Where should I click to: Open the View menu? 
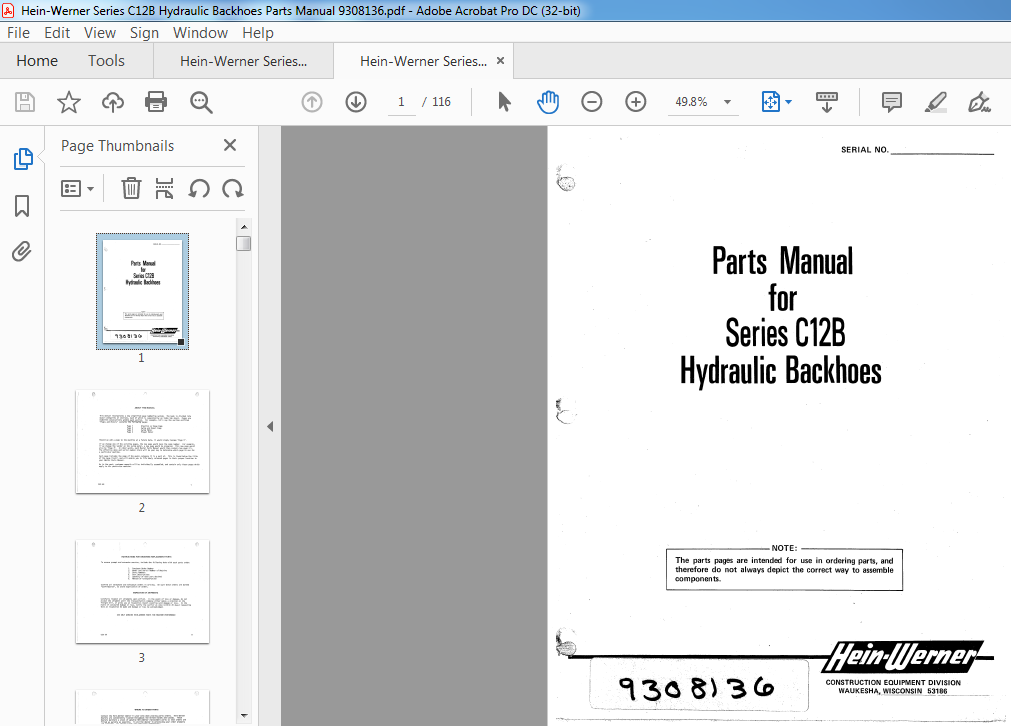pos(100,33)
